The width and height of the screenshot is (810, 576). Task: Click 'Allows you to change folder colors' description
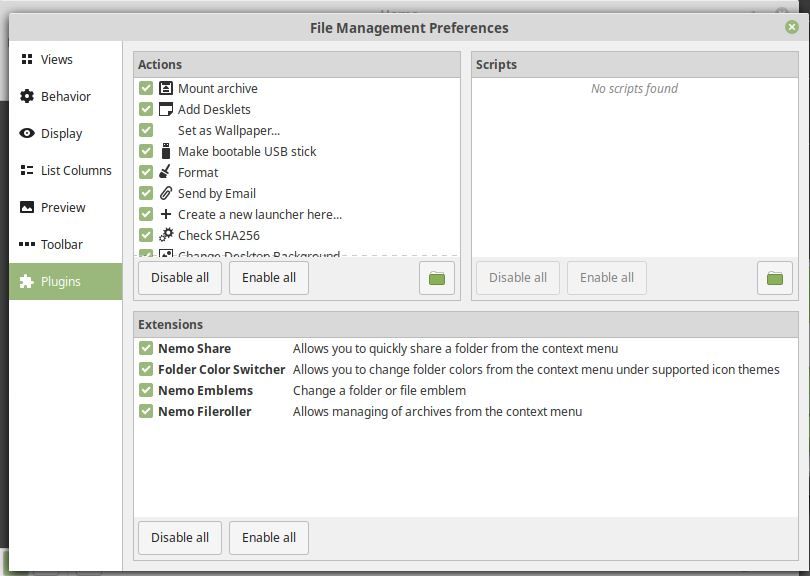536,369
